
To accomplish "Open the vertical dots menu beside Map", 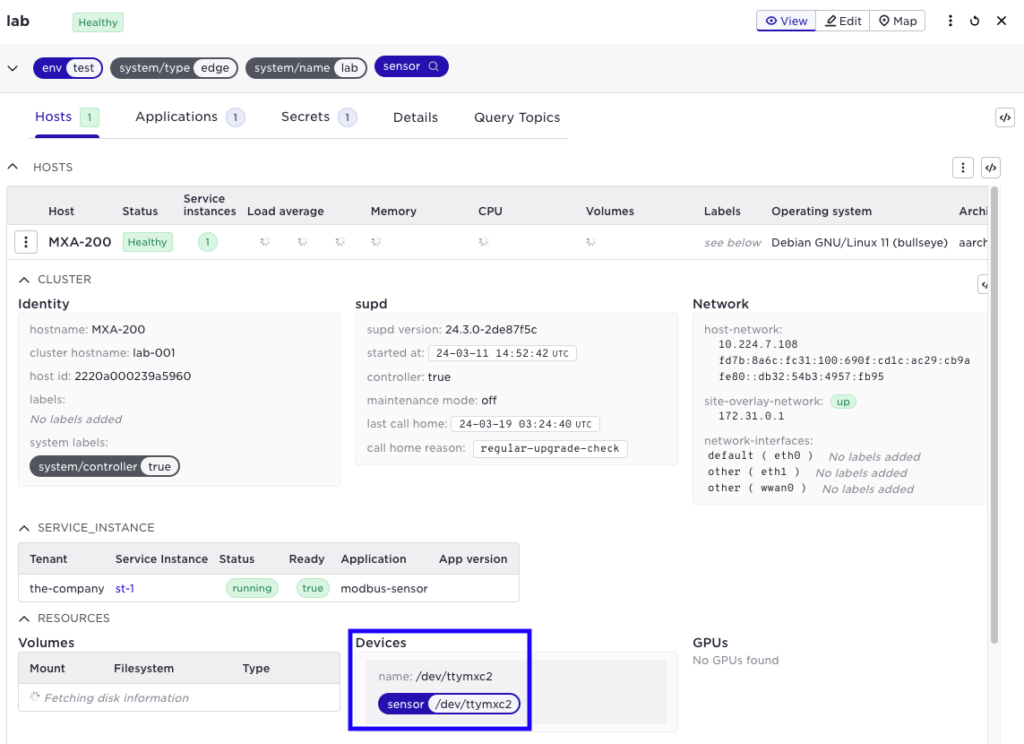I will pos(950,21).
